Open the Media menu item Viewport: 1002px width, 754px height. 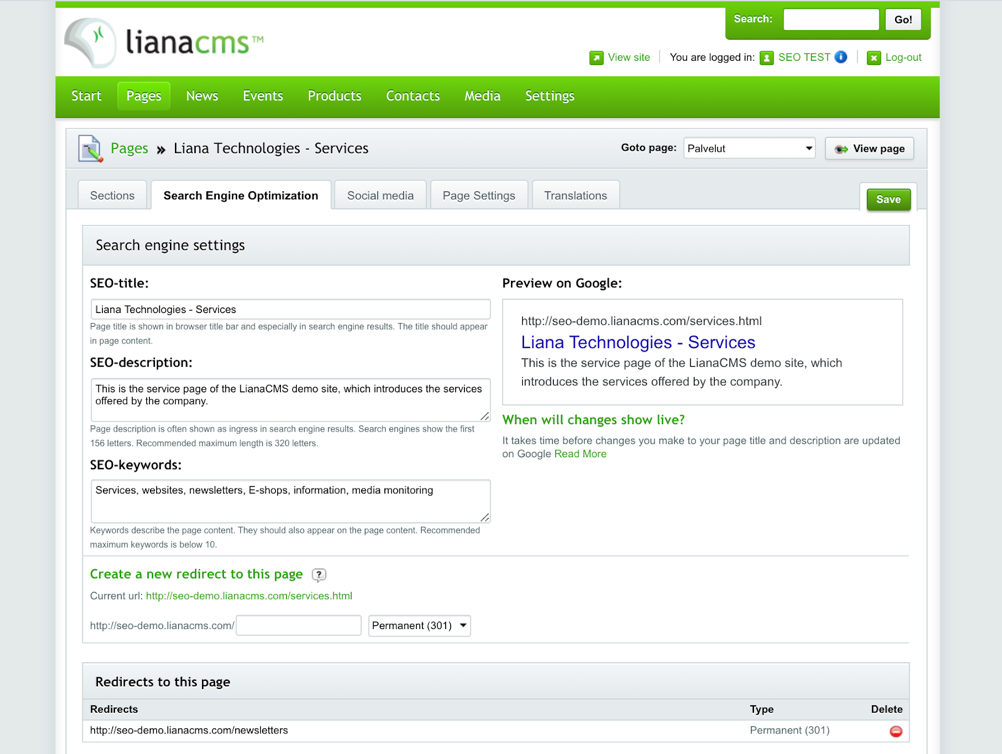[x=482, y=96]
